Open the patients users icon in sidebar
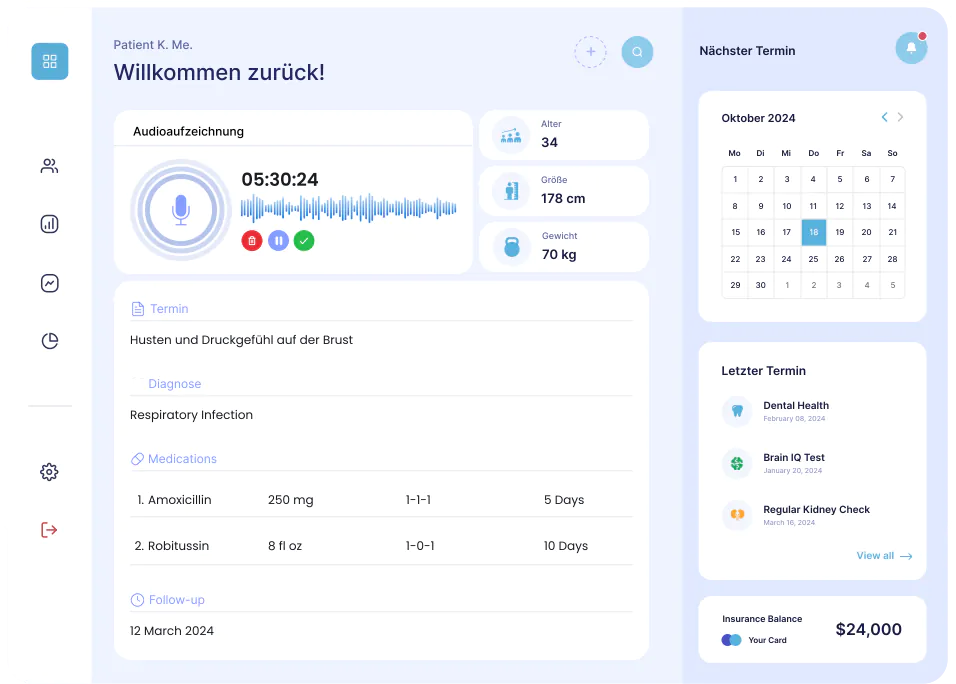This screenshot has height=684, width=956. (50, 167)
